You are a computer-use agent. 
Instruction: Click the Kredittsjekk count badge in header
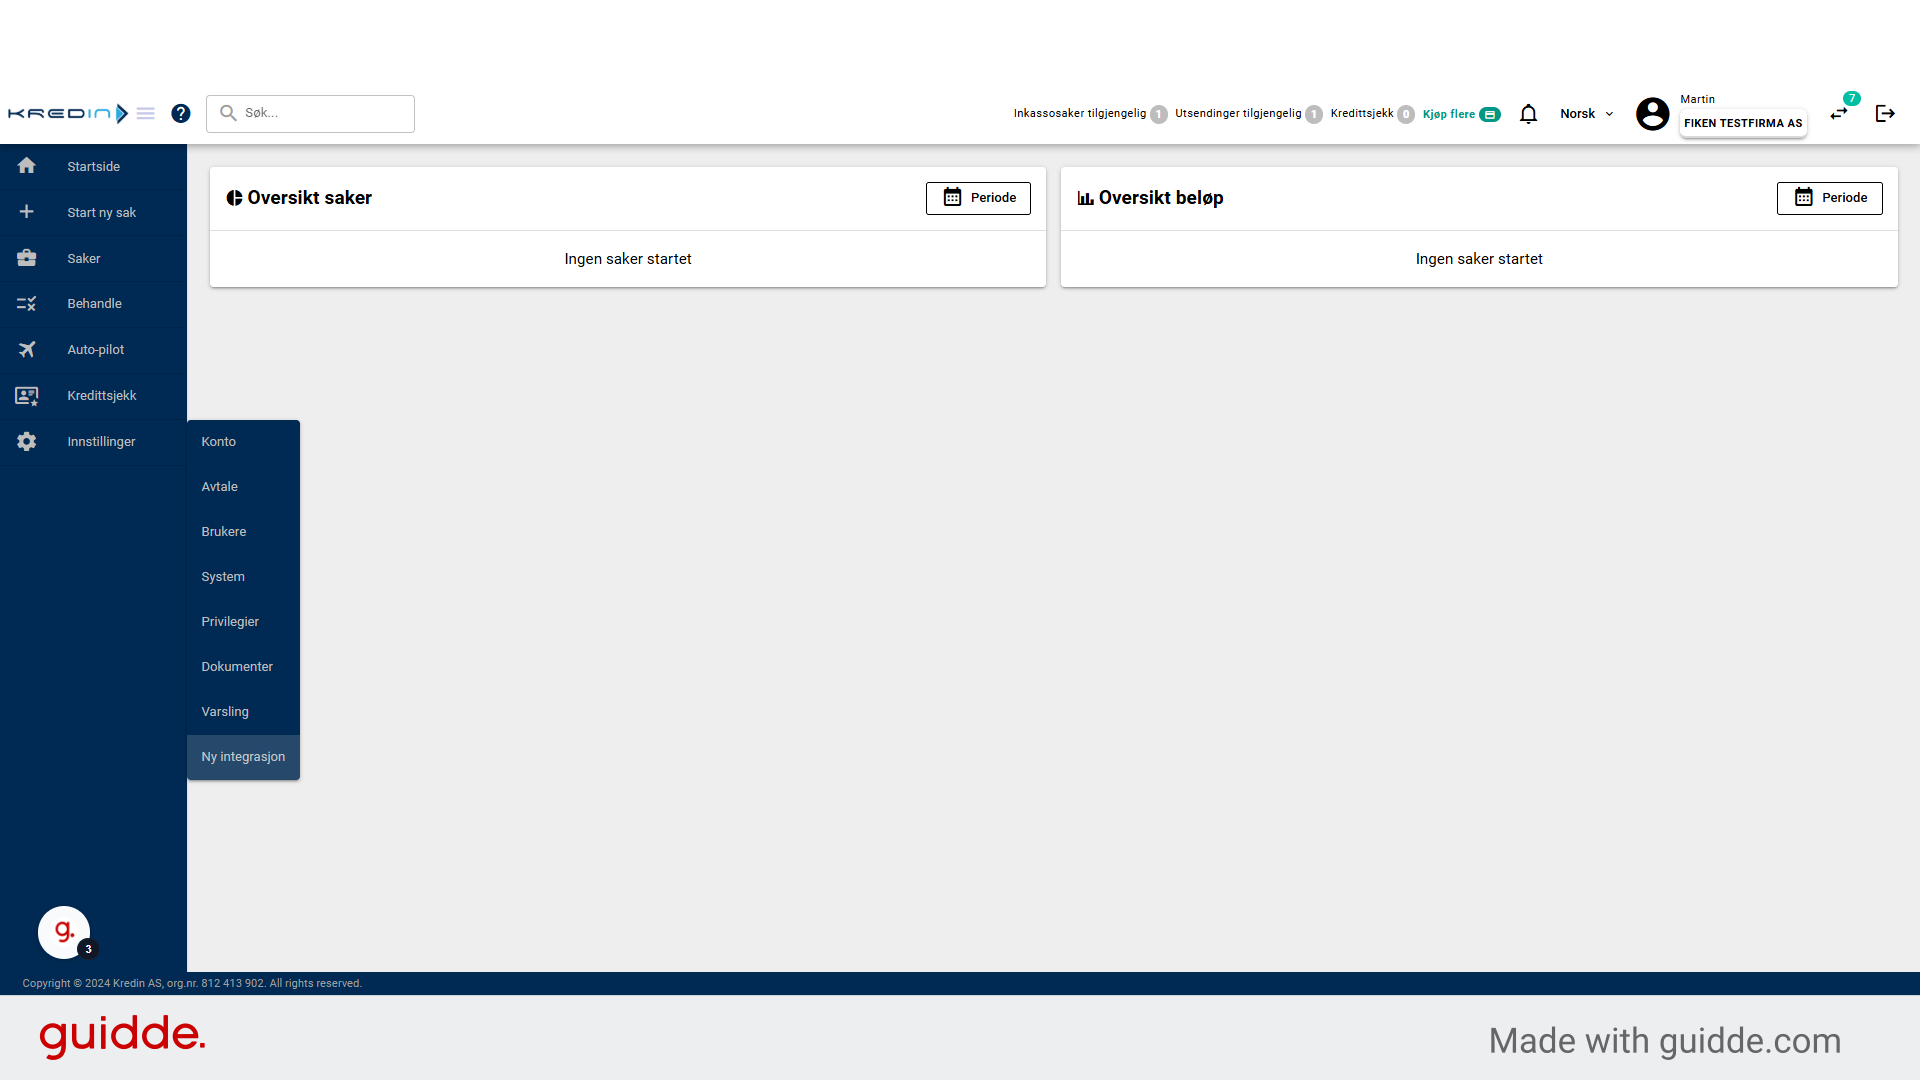(1406, 114)
